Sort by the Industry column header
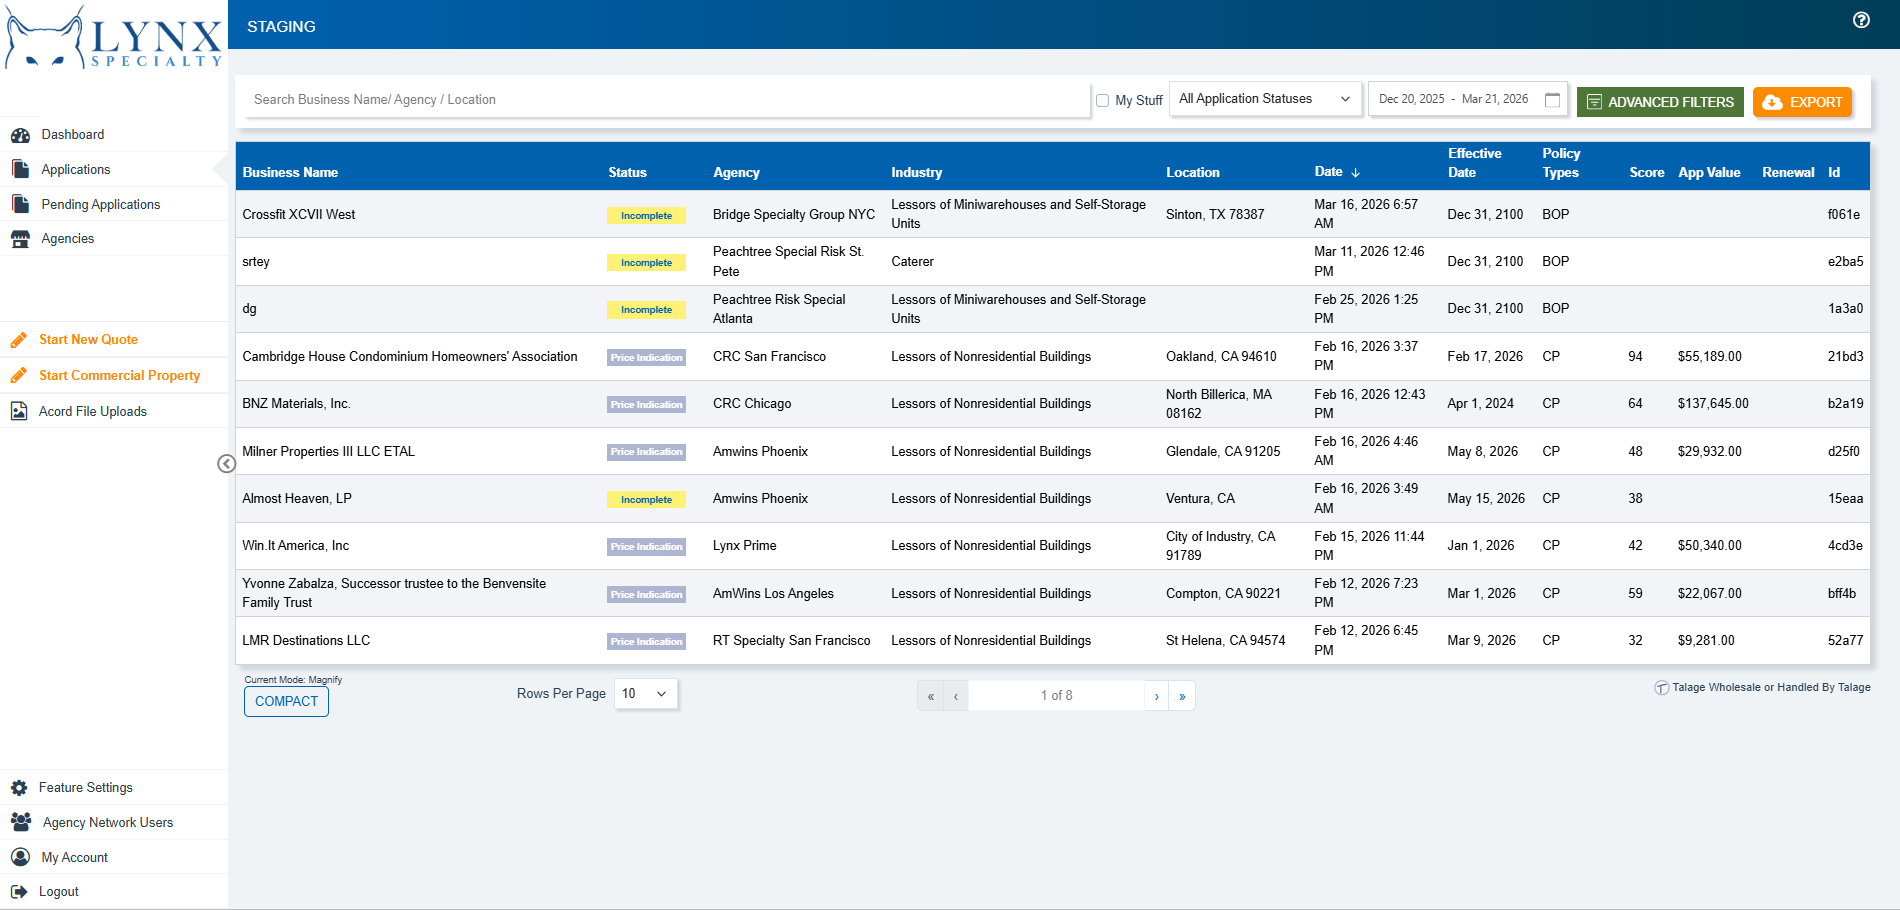The height and width of the screenshot is (910, 1900). coord(917,173)
